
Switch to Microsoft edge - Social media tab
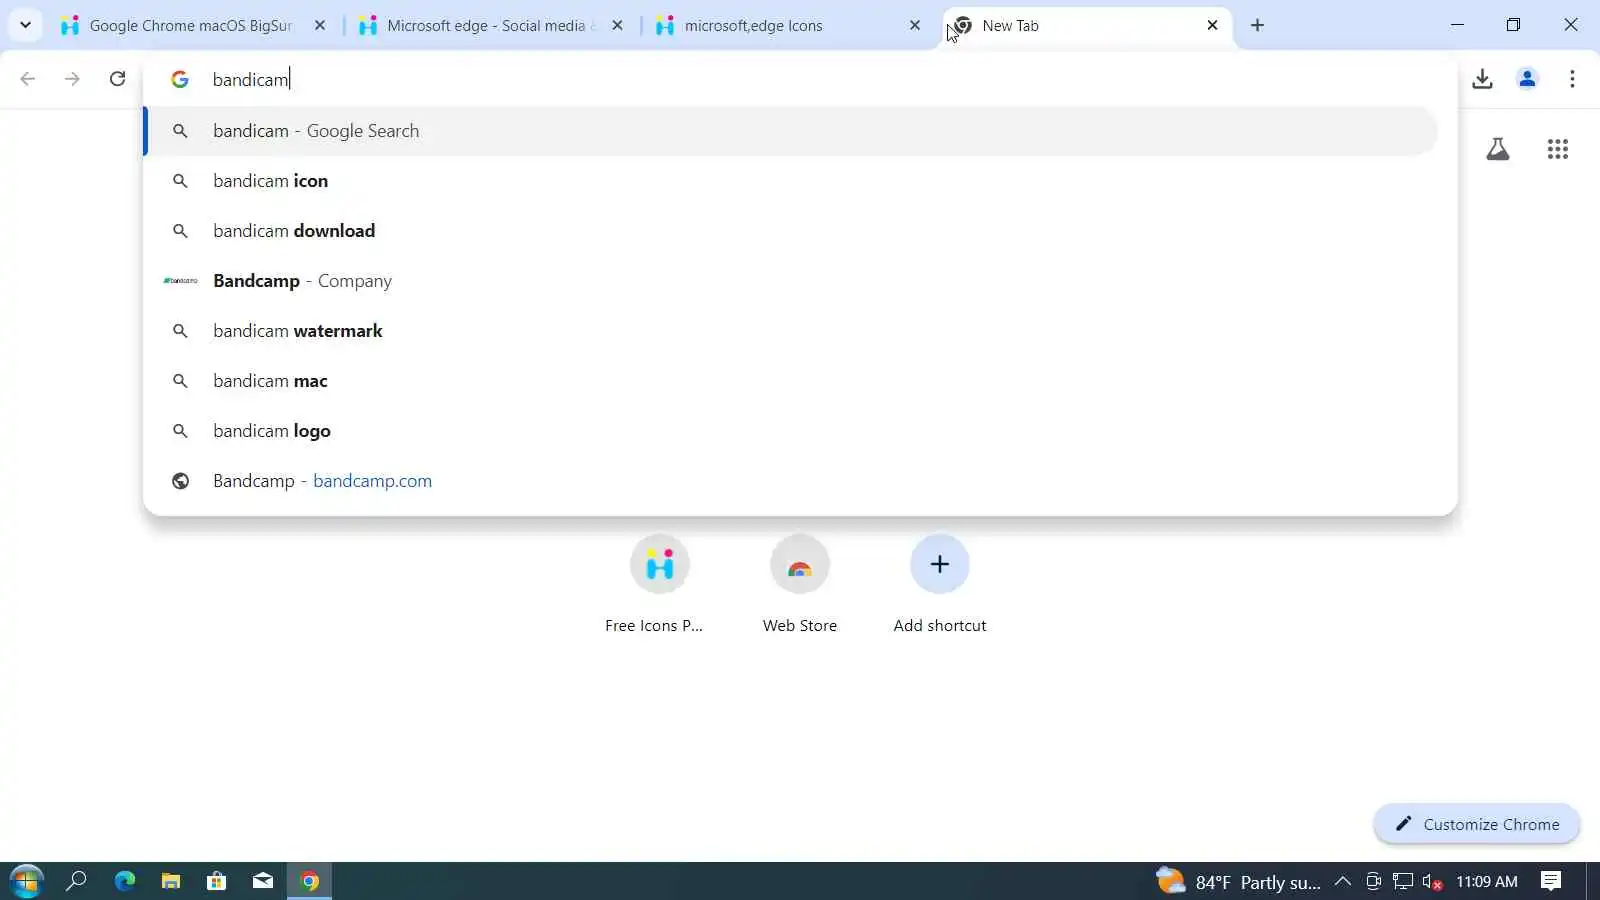point(490,26)
